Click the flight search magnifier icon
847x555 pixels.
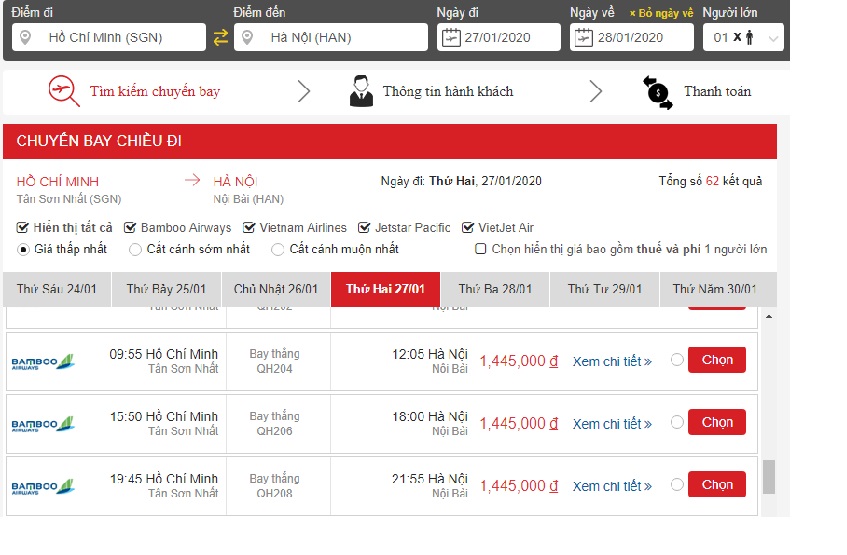coord(63,91)
